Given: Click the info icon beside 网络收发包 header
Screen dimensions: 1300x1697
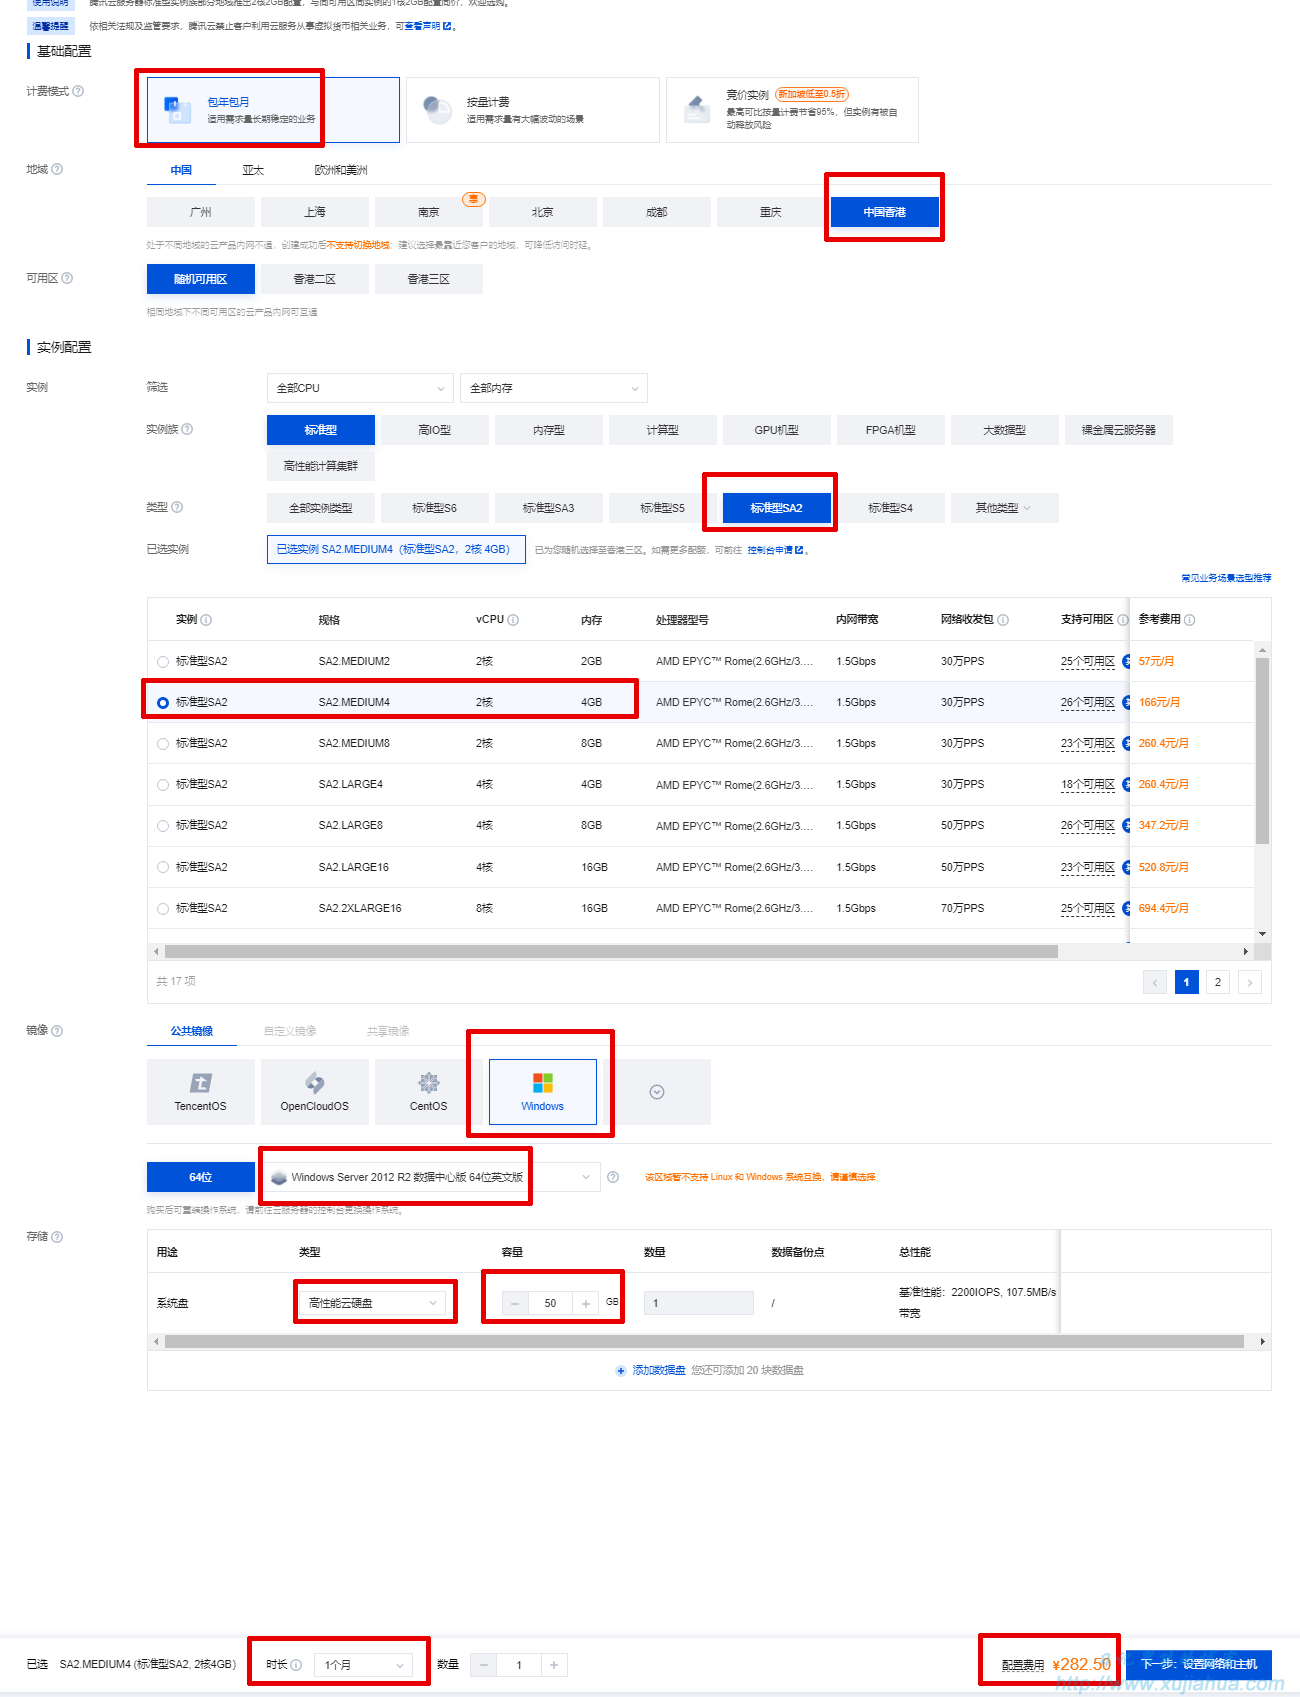Looking at the screenshot, I should point(1003,620).
